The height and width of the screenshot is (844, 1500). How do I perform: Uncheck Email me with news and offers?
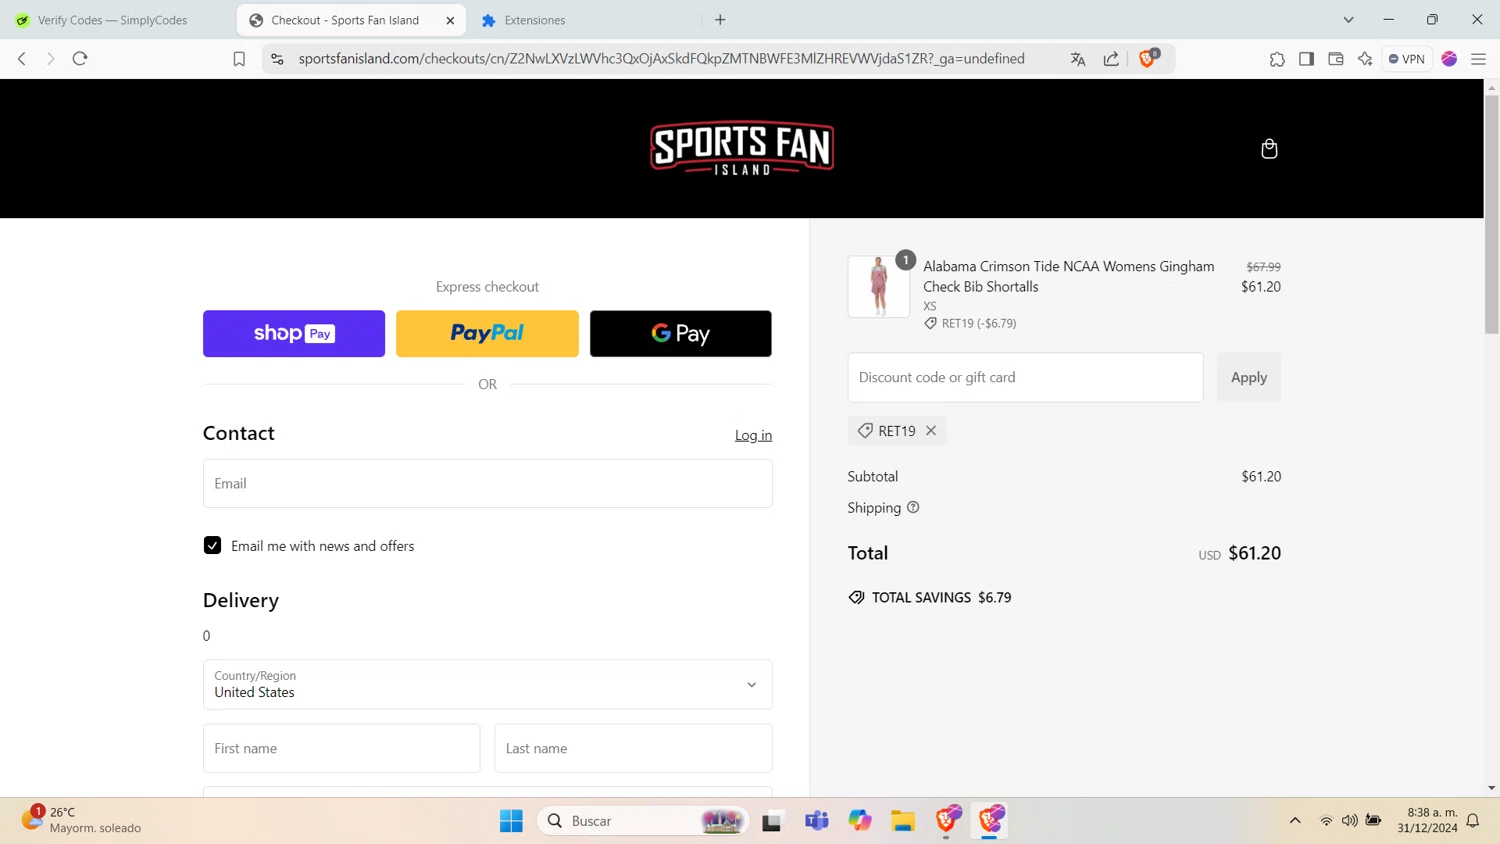click(x=212, y=545)
